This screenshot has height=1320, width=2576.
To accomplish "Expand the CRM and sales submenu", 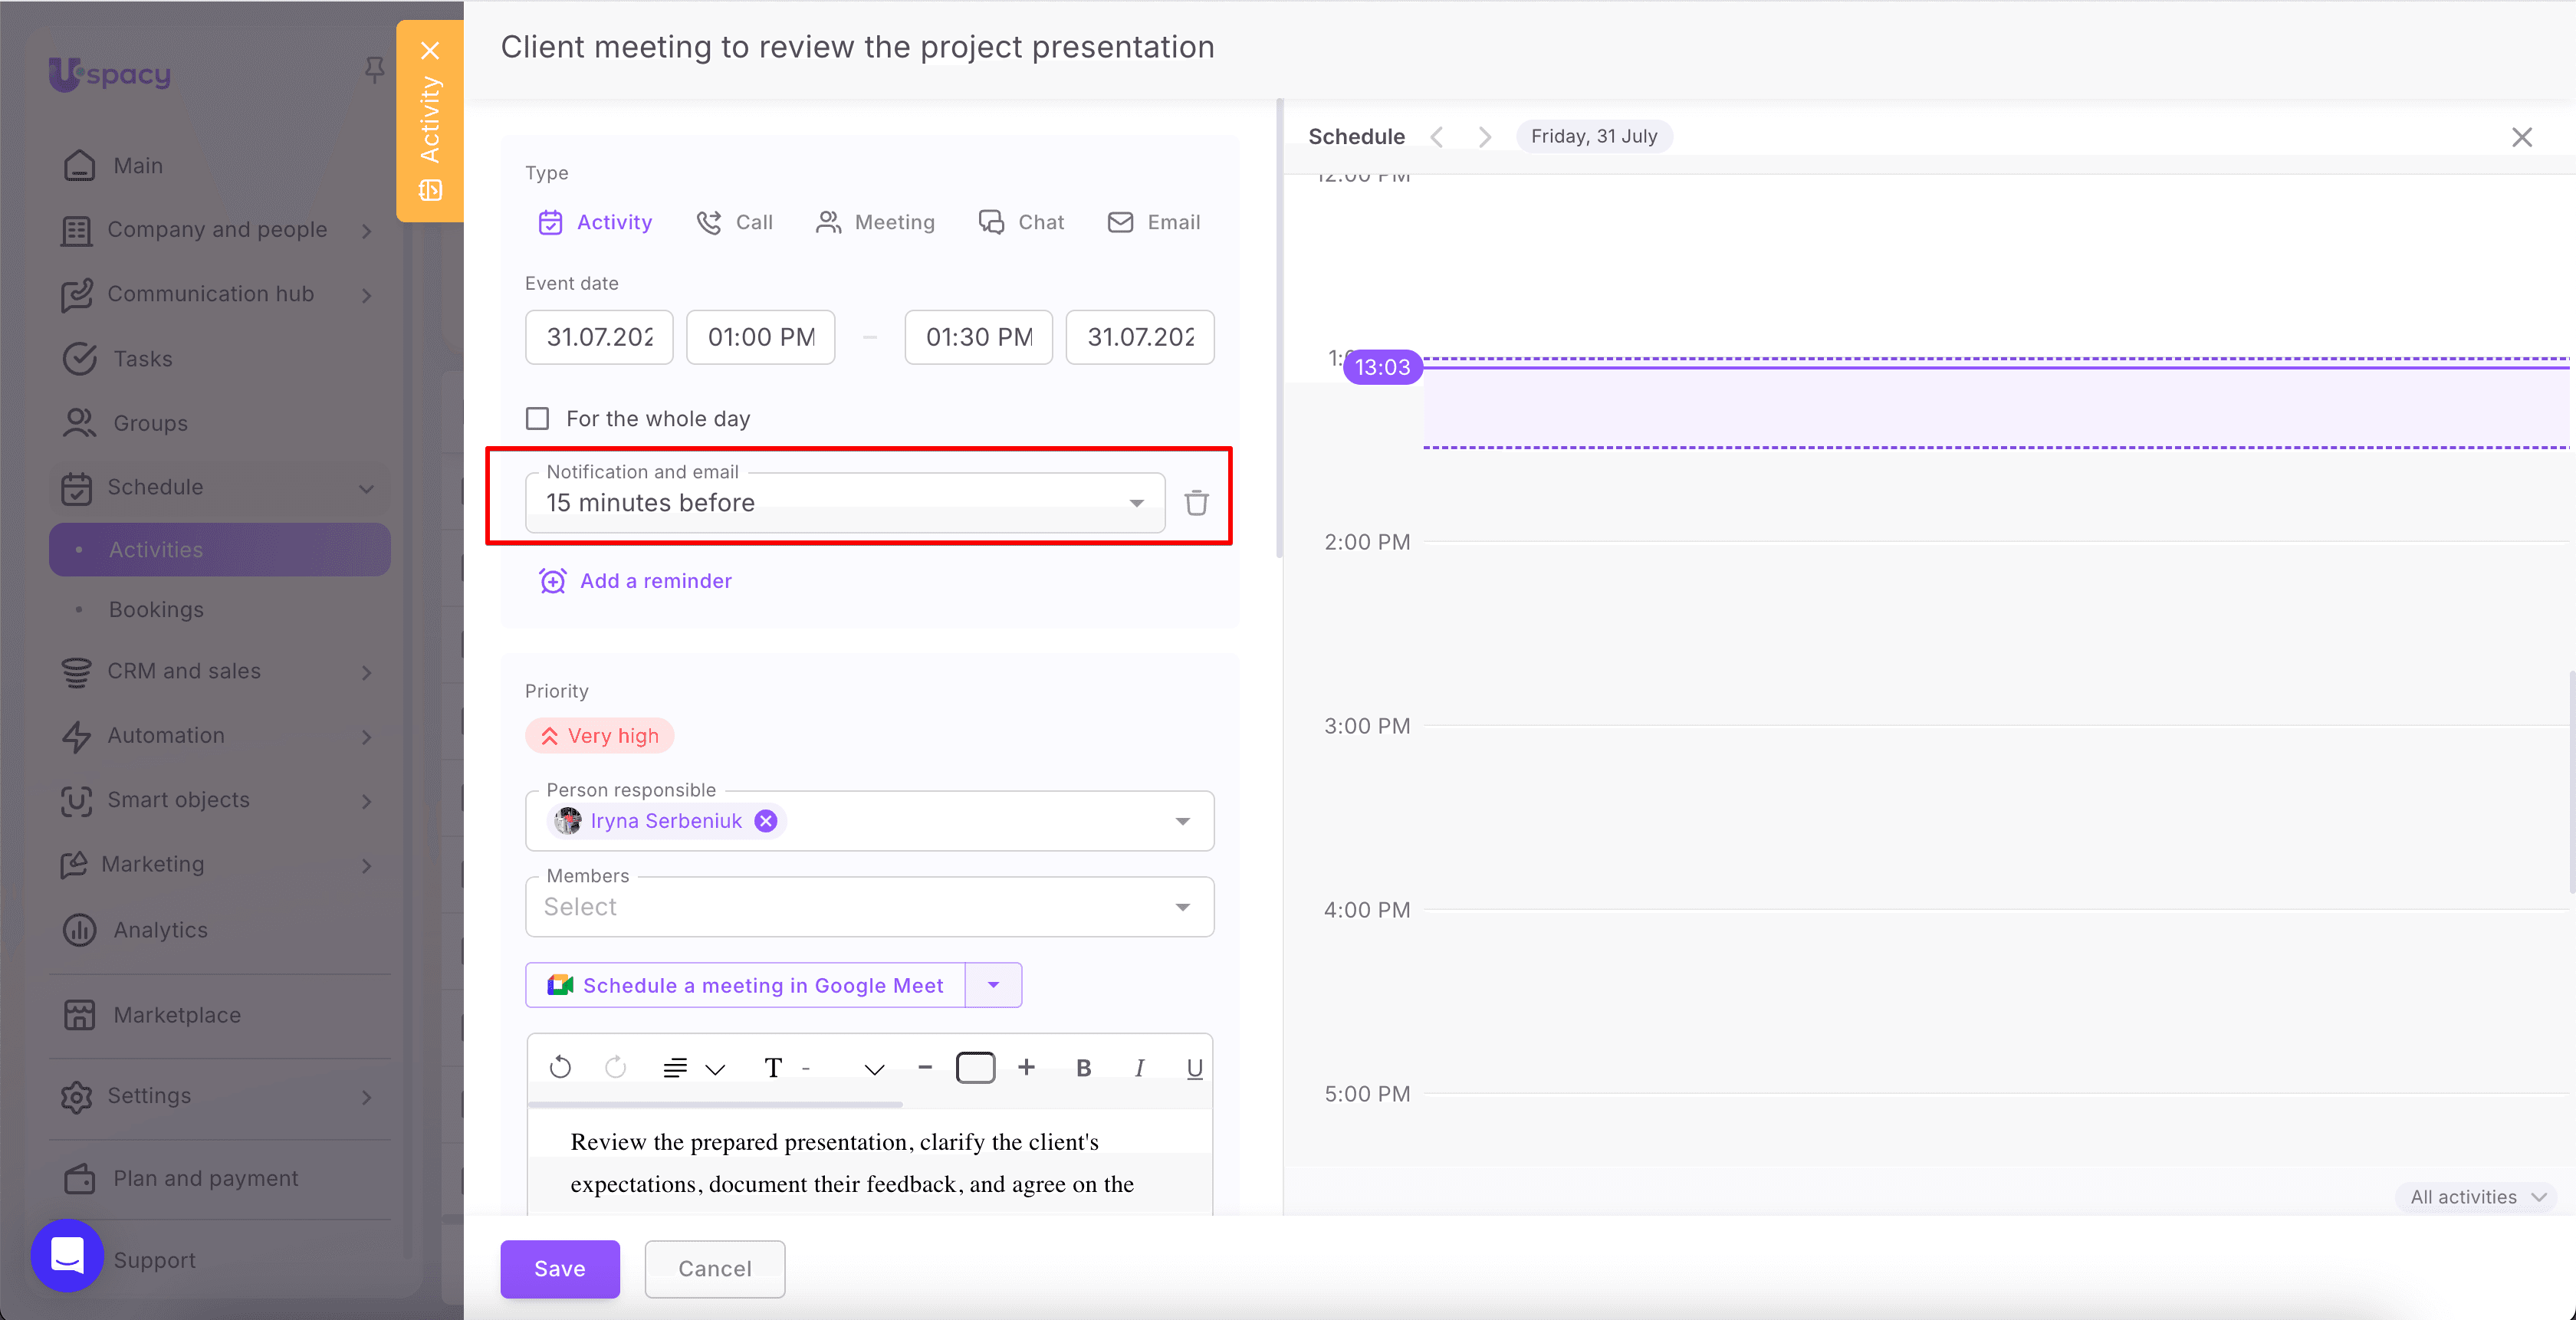I will [367, 673].
